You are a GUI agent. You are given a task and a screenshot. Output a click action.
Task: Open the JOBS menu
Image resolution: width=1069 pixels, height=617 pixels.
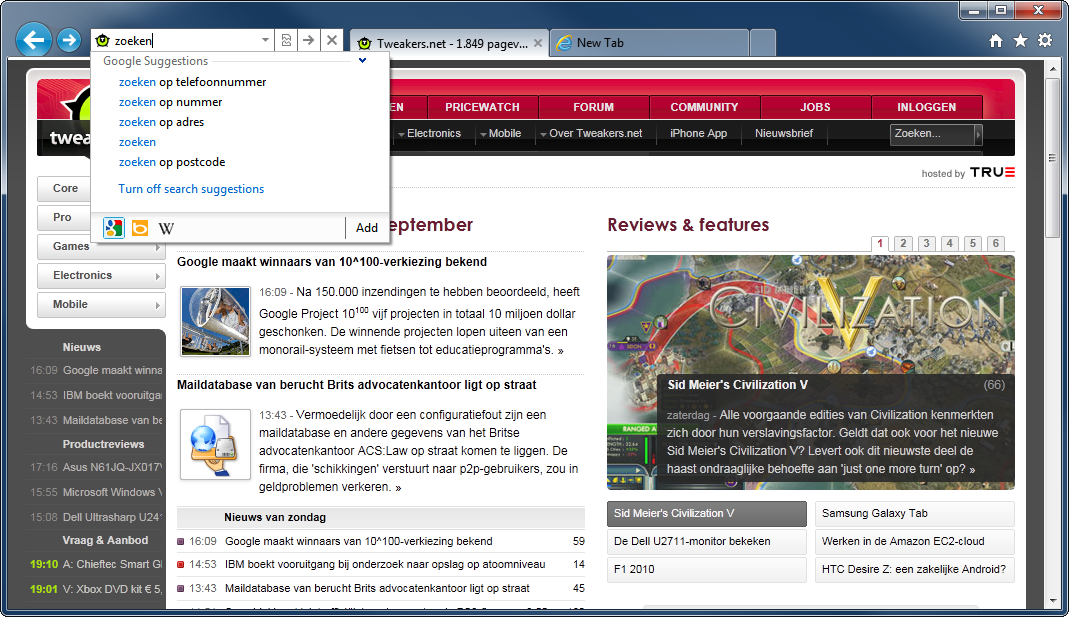click(x=815, y=107)
